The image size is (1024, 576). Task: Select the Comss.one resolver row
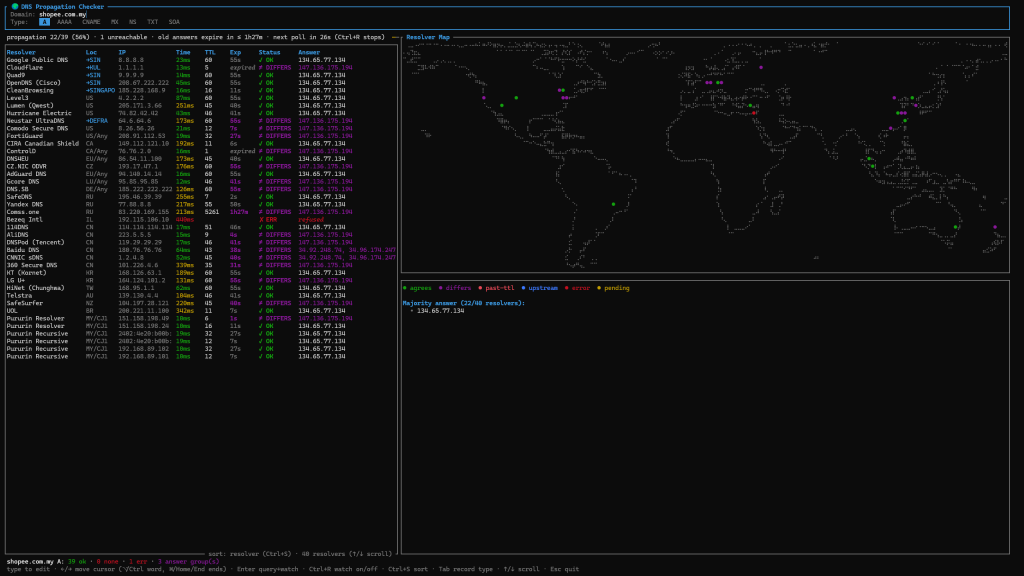pyautogui.click(x=201, y=212)
